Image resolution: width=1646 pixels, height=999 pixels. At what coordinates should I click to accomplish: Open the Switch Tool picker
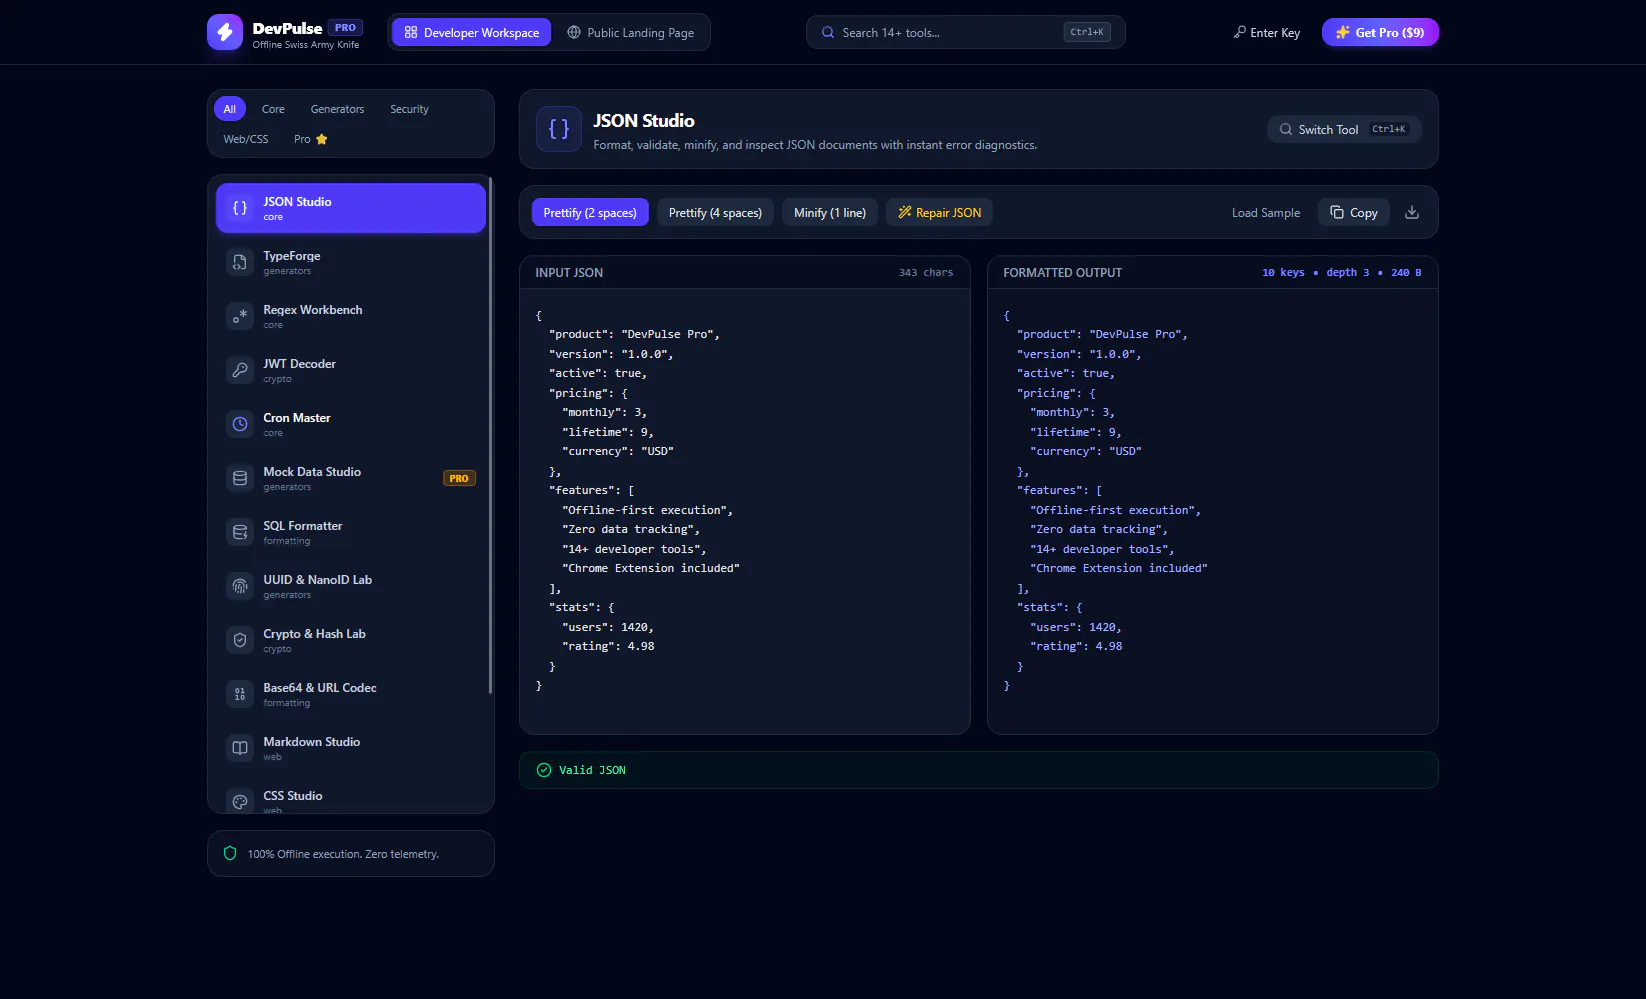[x=1344, y=129]
